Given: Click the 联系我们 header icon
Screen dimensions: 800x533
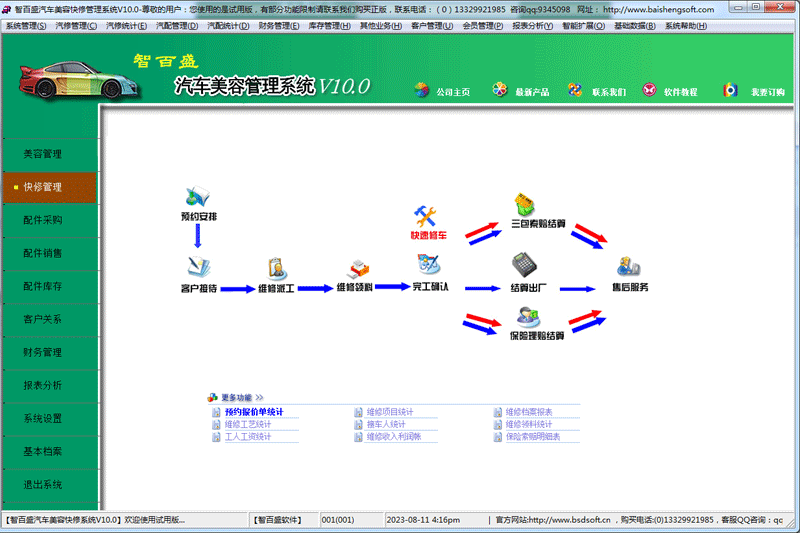Looking at the screenshot, I should click(575, 90).
